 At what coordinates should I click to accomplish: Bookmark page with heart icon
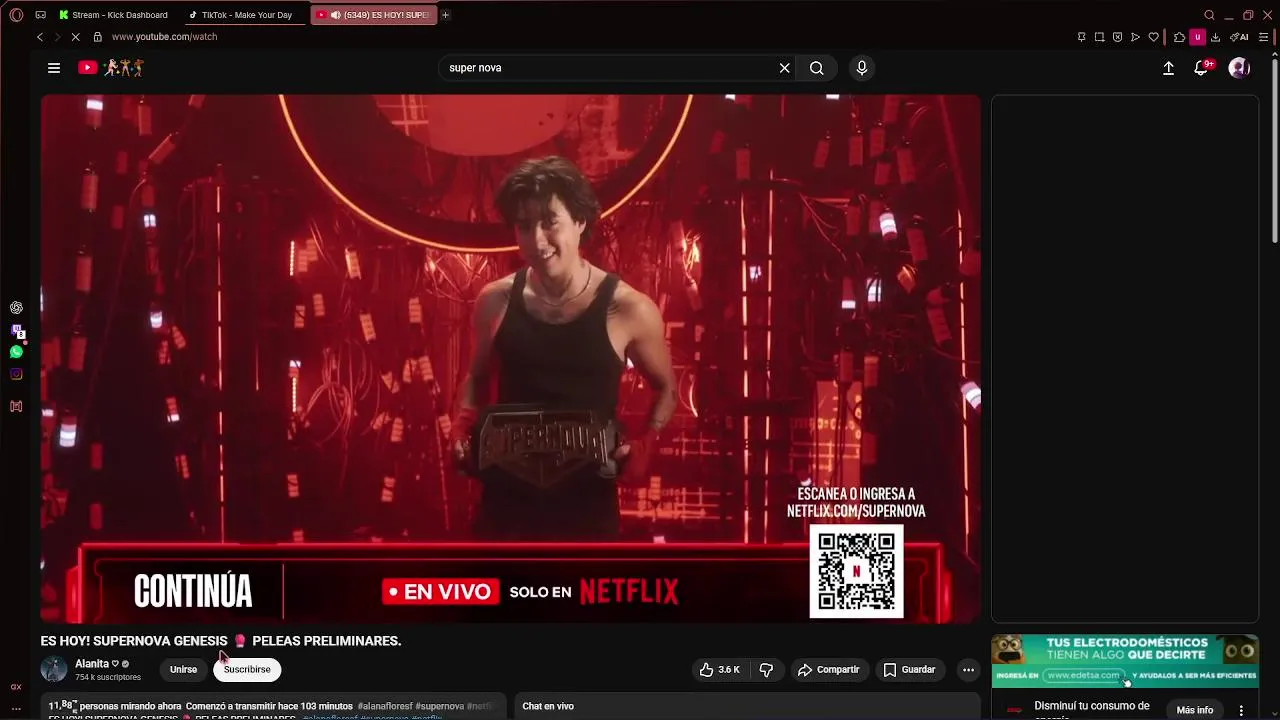(x=1153, y=37)
